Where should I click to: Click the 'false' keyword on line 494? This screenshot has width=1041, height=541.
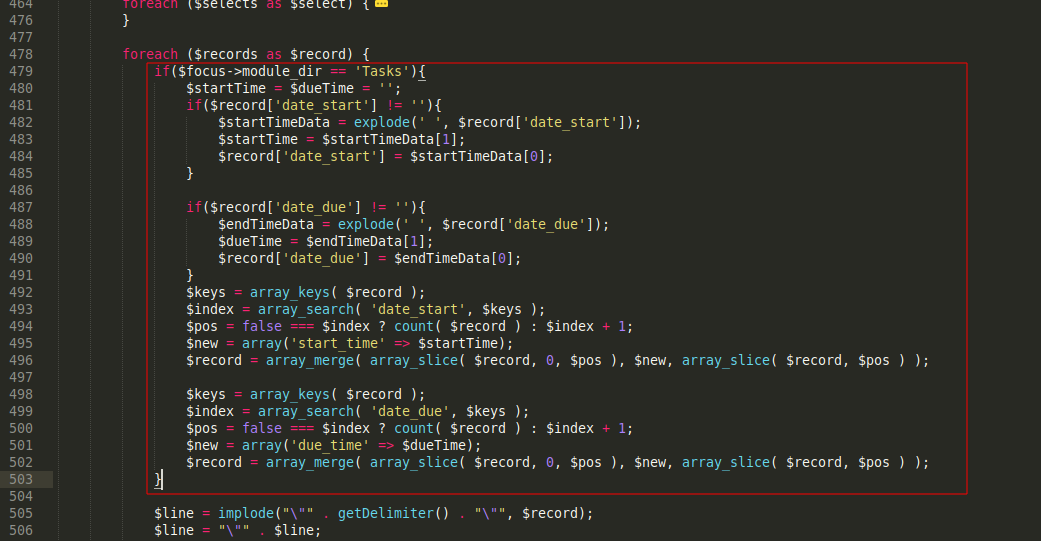tap(262, 327)
